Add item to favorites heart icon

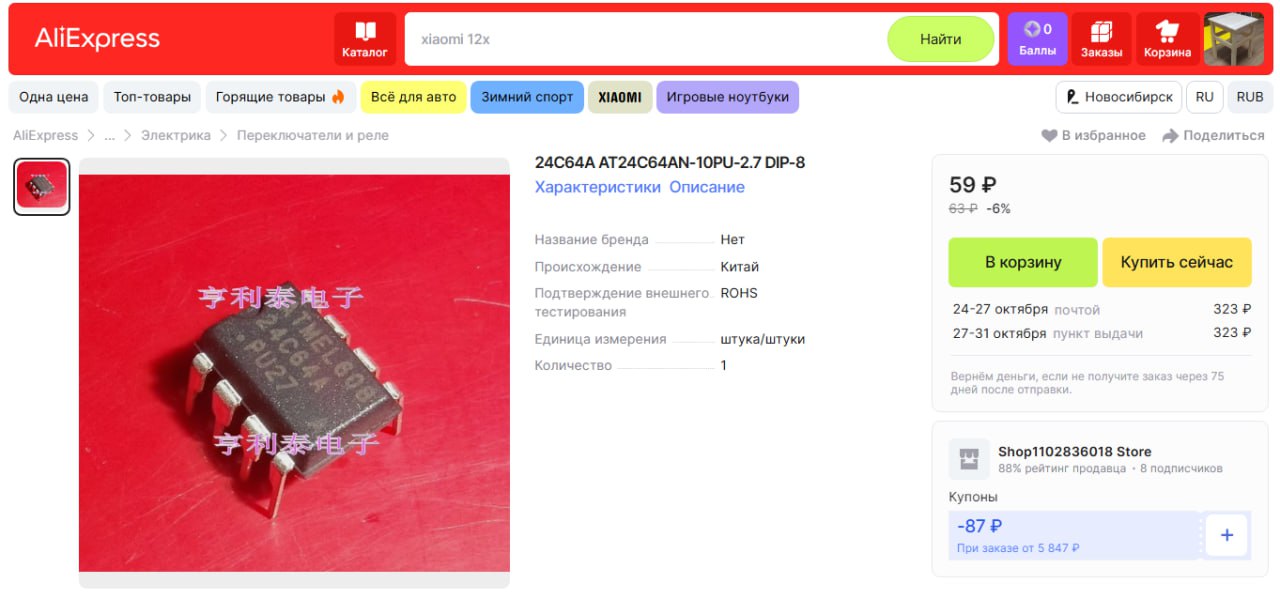coord(1049,135)
